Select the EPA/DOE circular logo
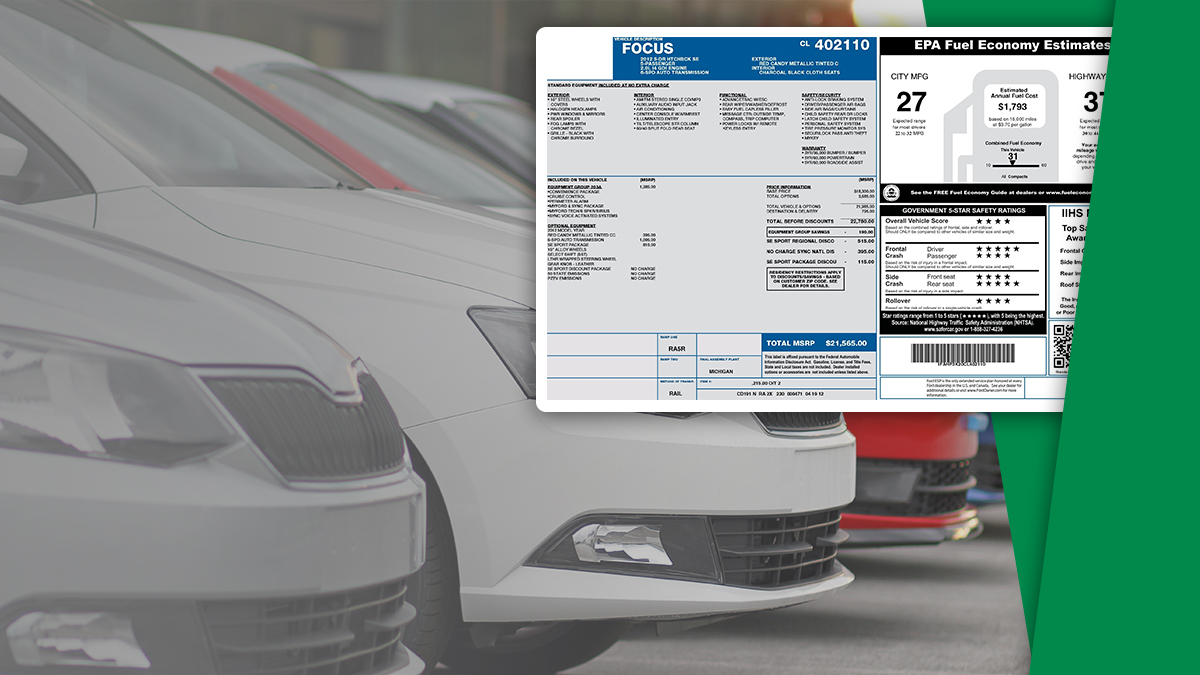This screenshot has width=1200, height=675. point(890,192)
